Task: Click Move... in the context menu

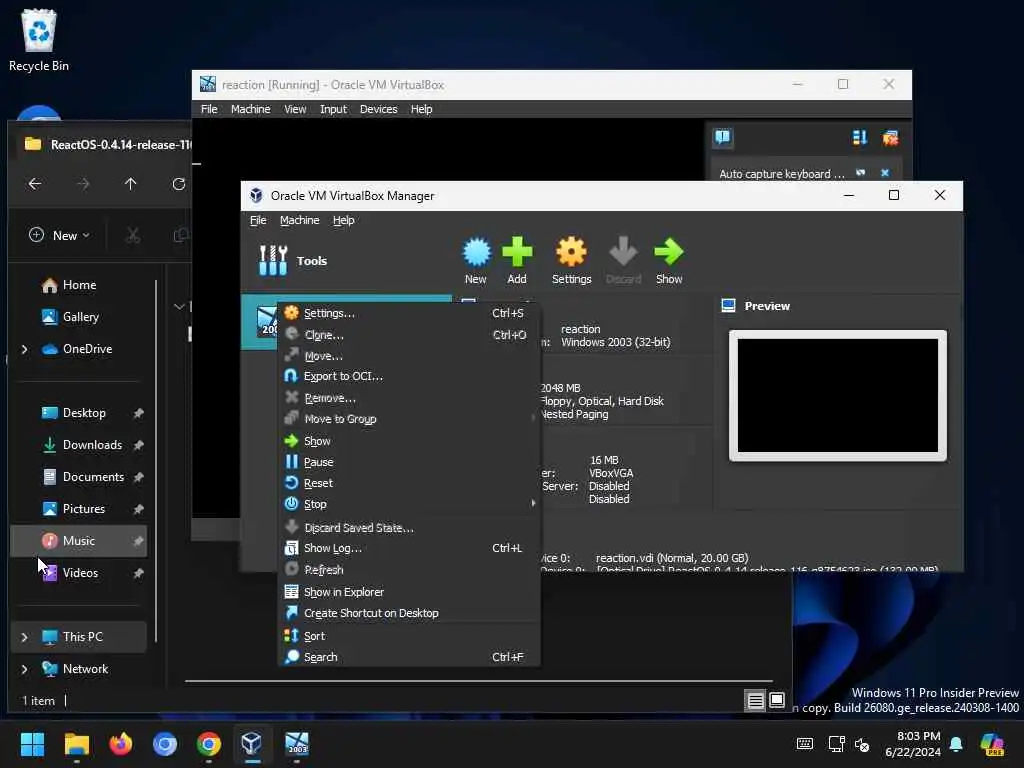Action: tap(409, 356)
